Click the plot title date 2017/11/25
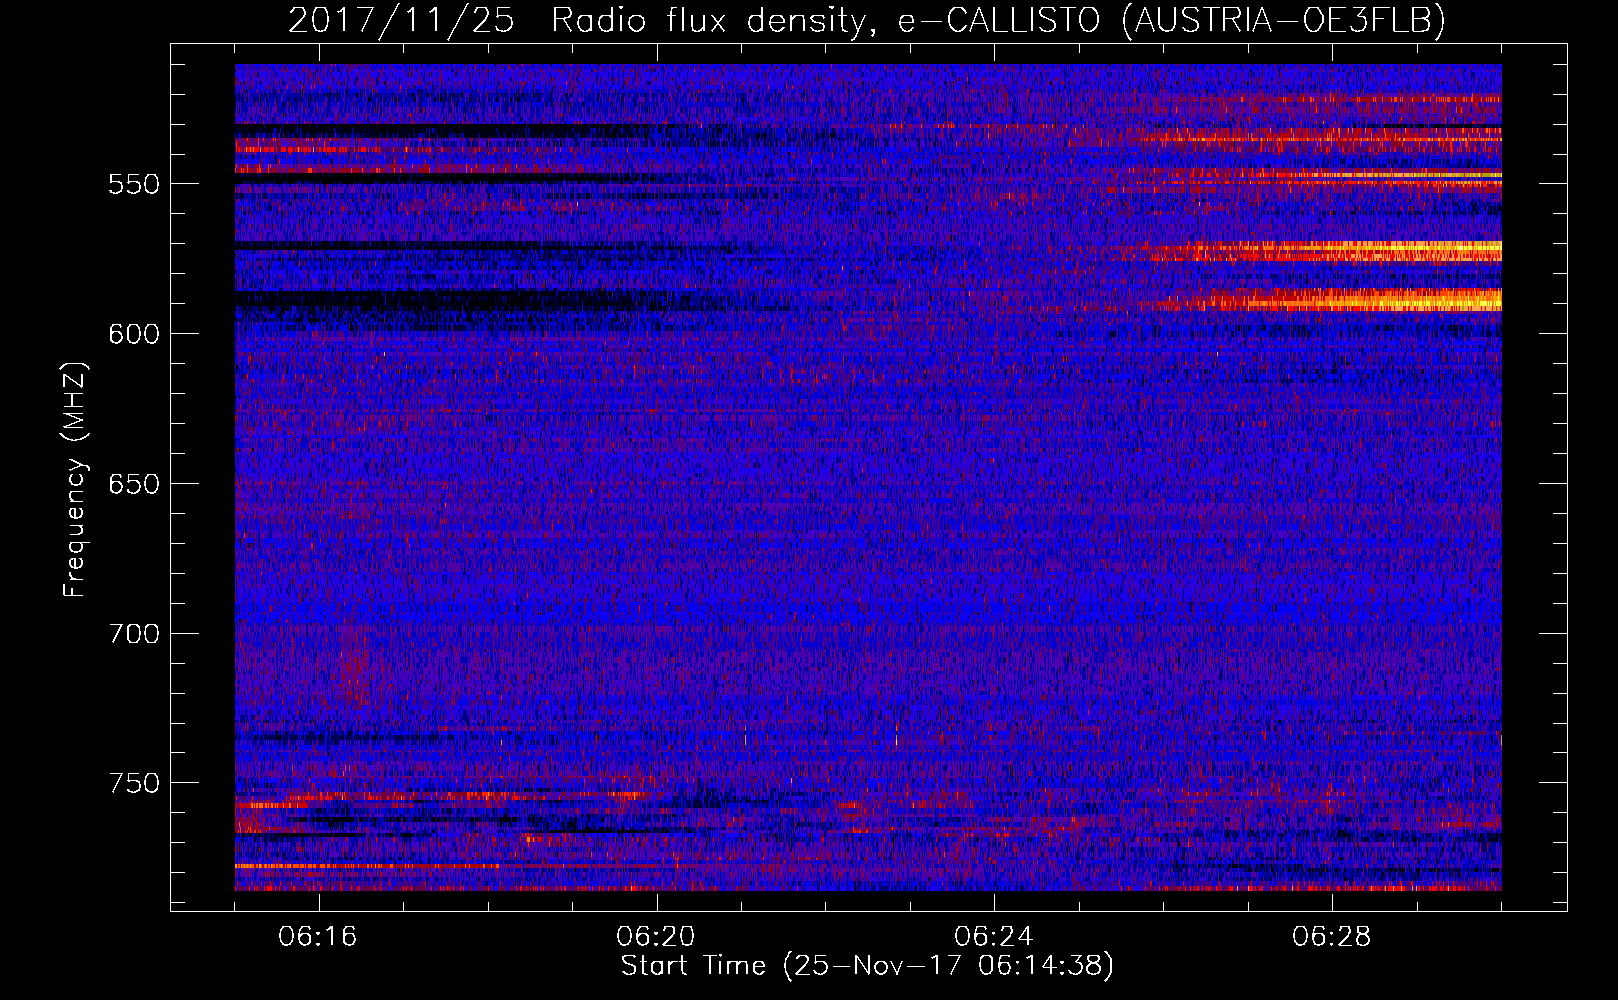Screen dimensions: 1618x1000 click(401, 20)
